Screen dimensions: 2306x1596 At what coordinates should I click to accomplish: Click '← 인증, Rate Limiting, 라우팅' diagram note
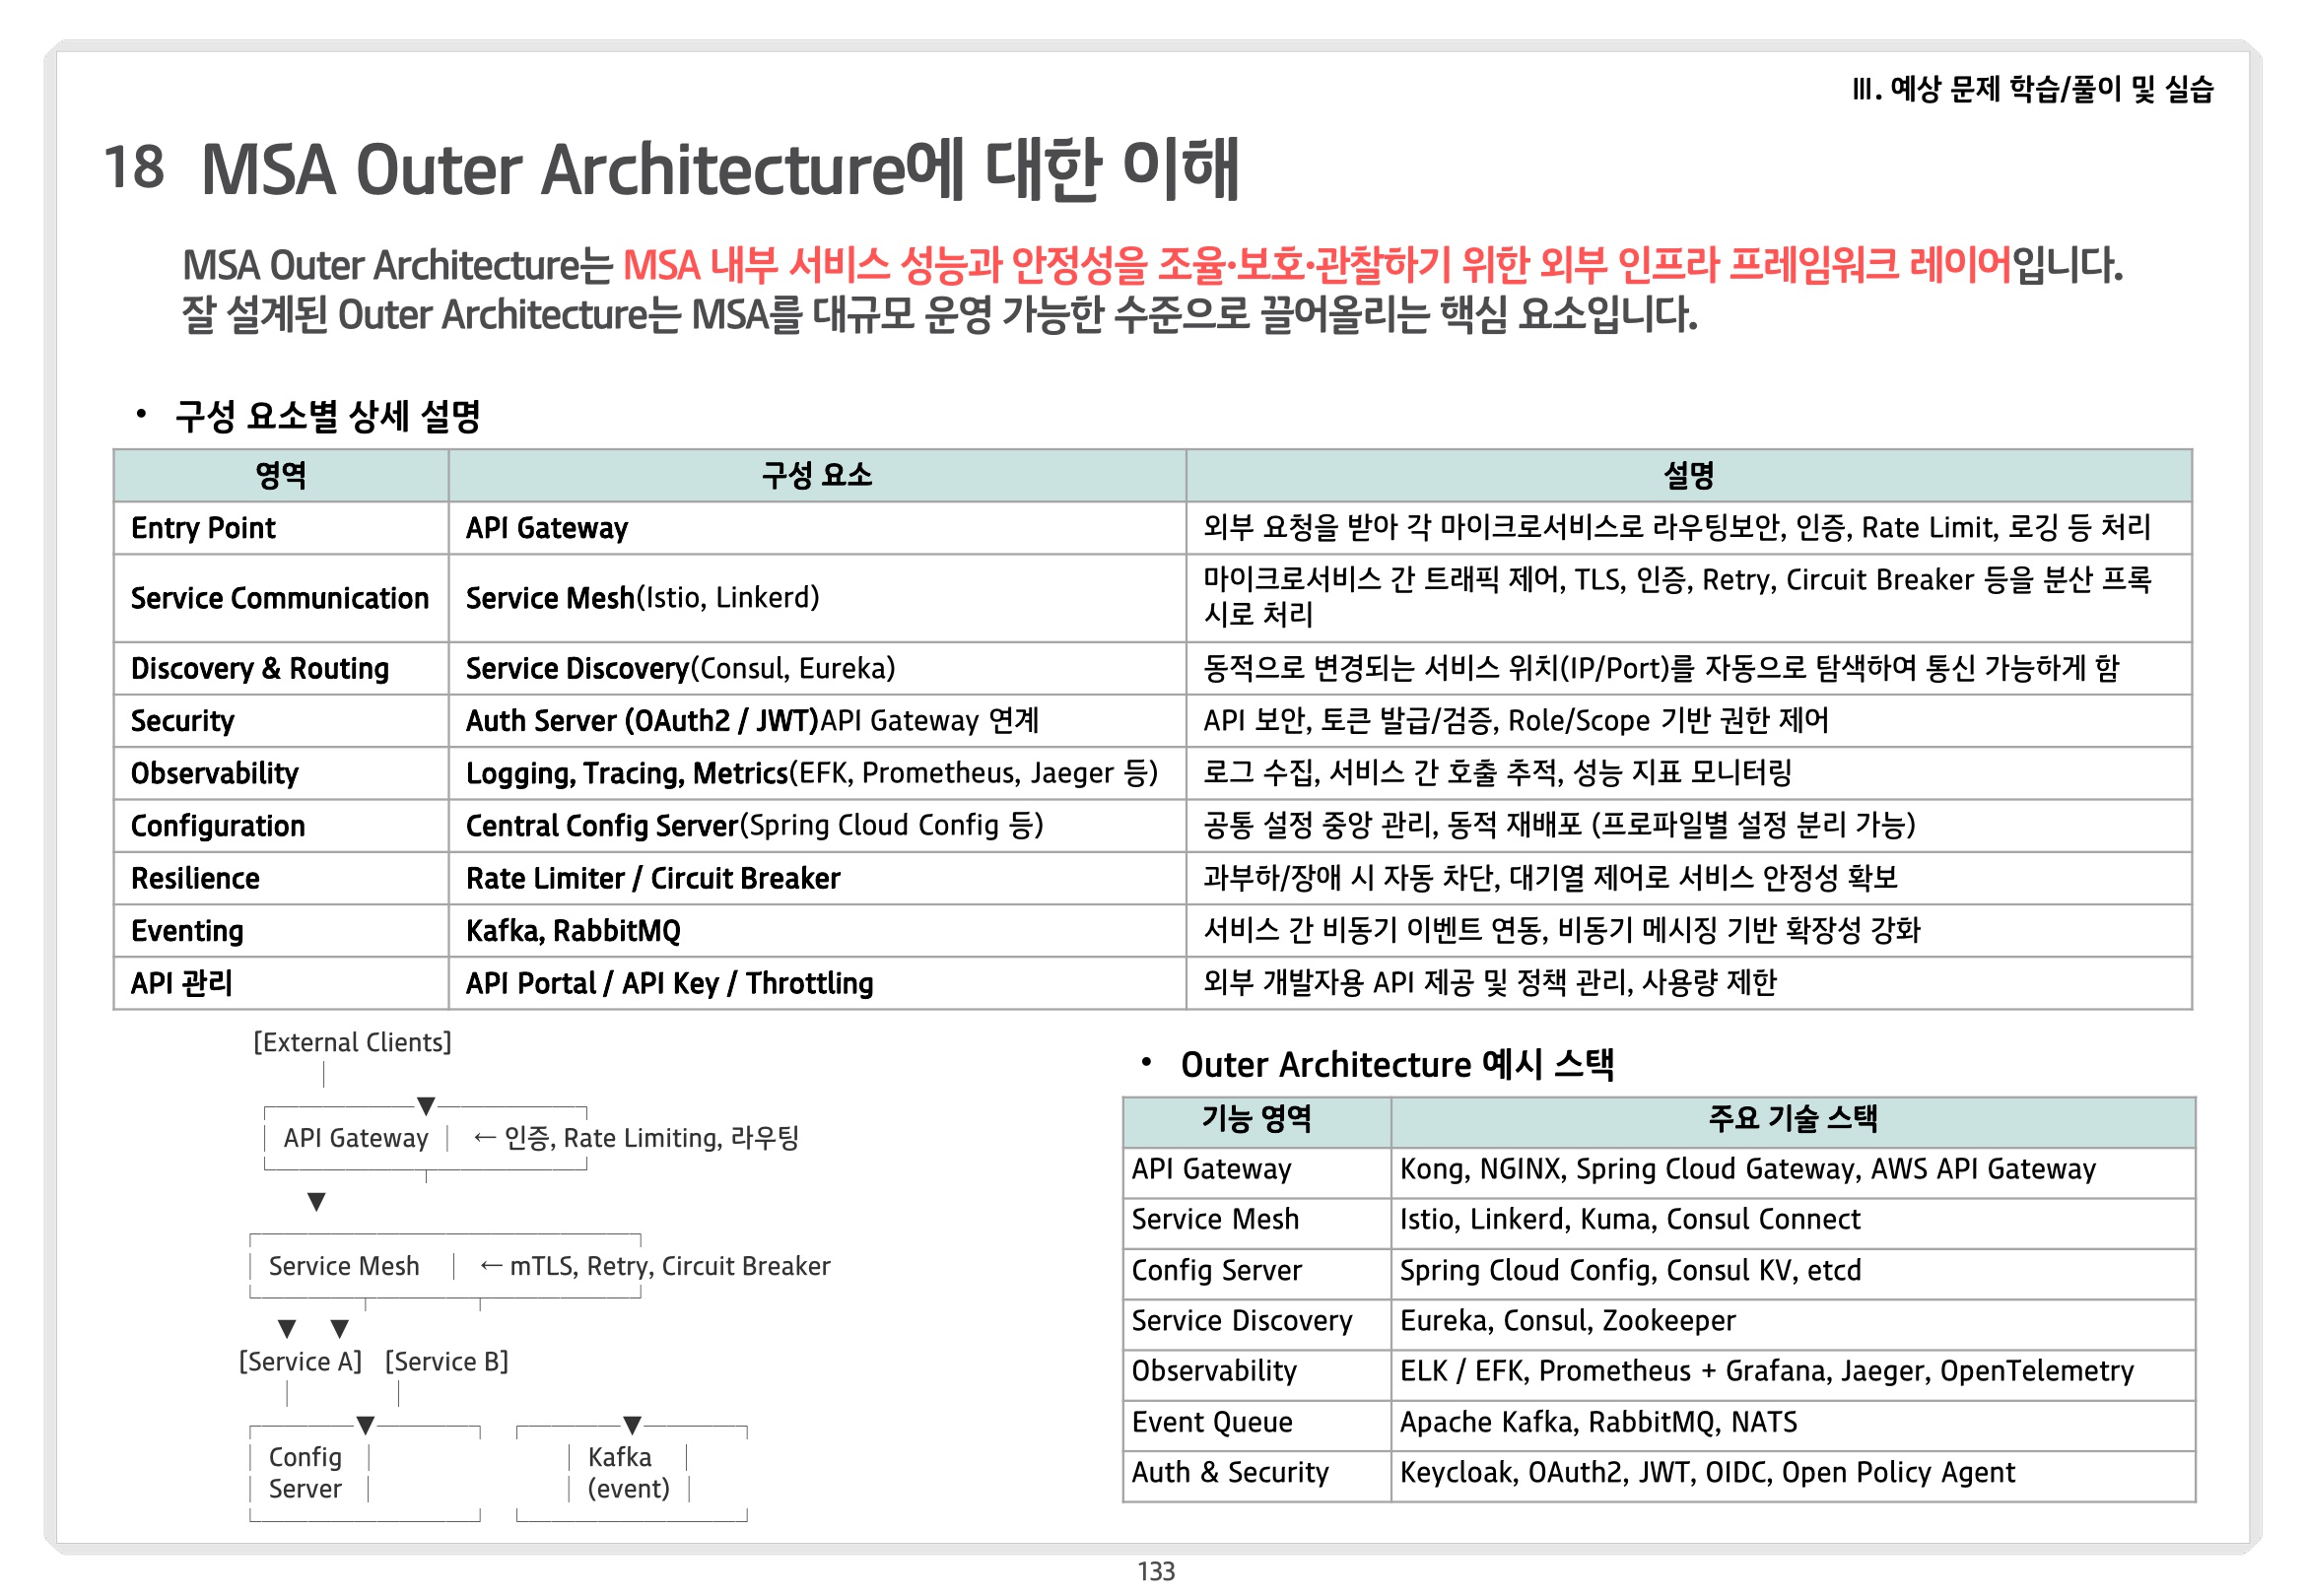click(x=636, y=1138)
